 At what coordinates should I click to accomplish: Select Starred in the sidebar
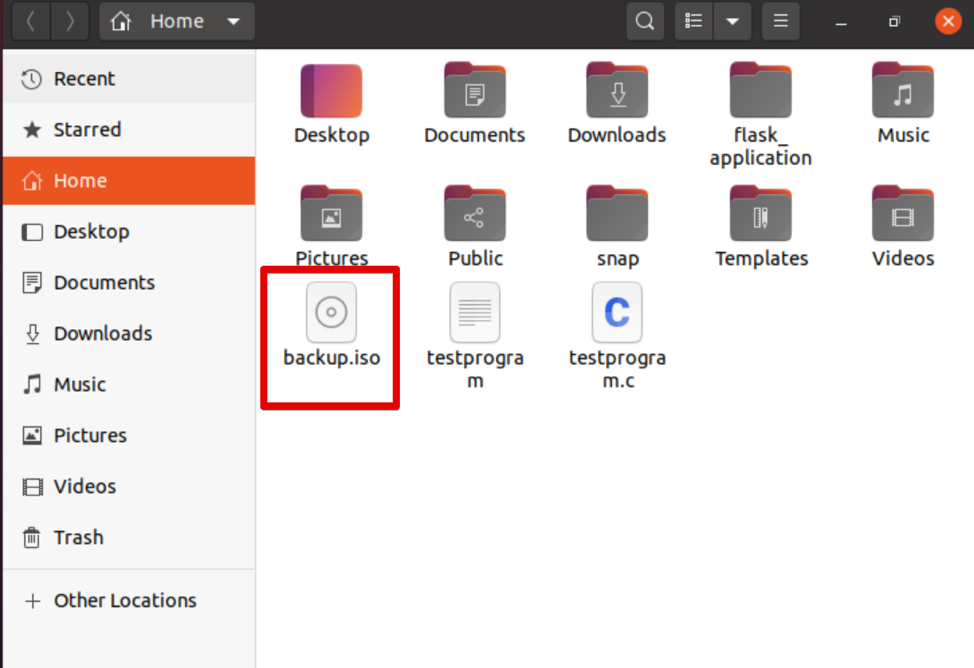(129, 130)
